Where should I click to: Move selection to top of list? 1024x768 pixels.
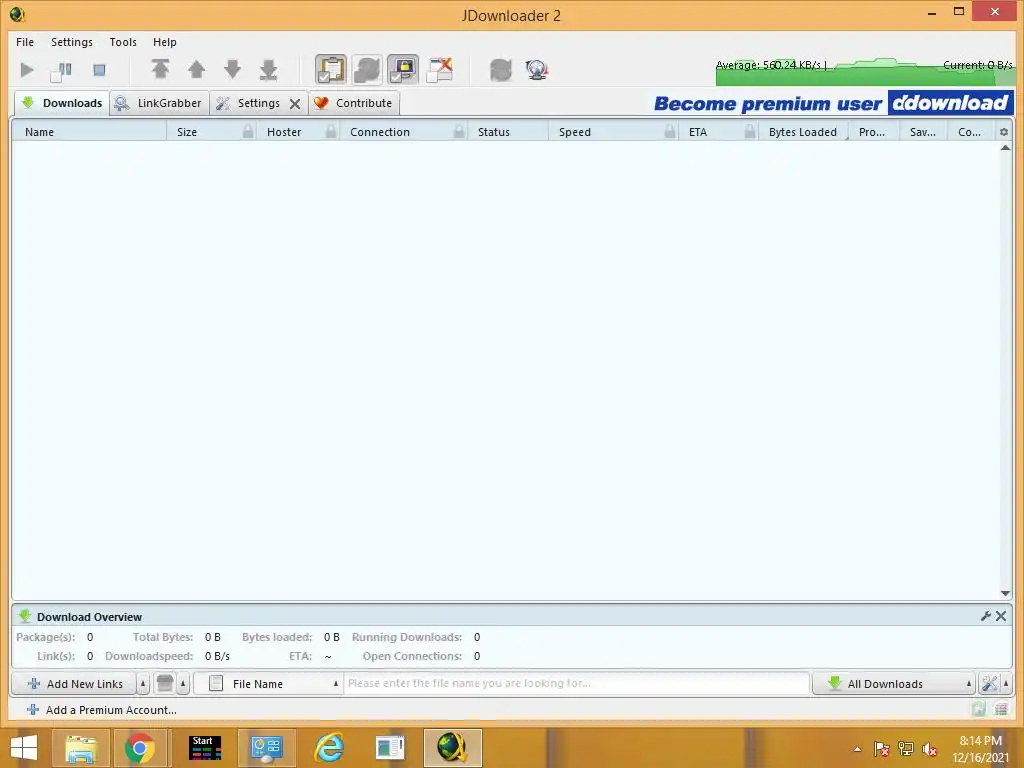point(161,69)
